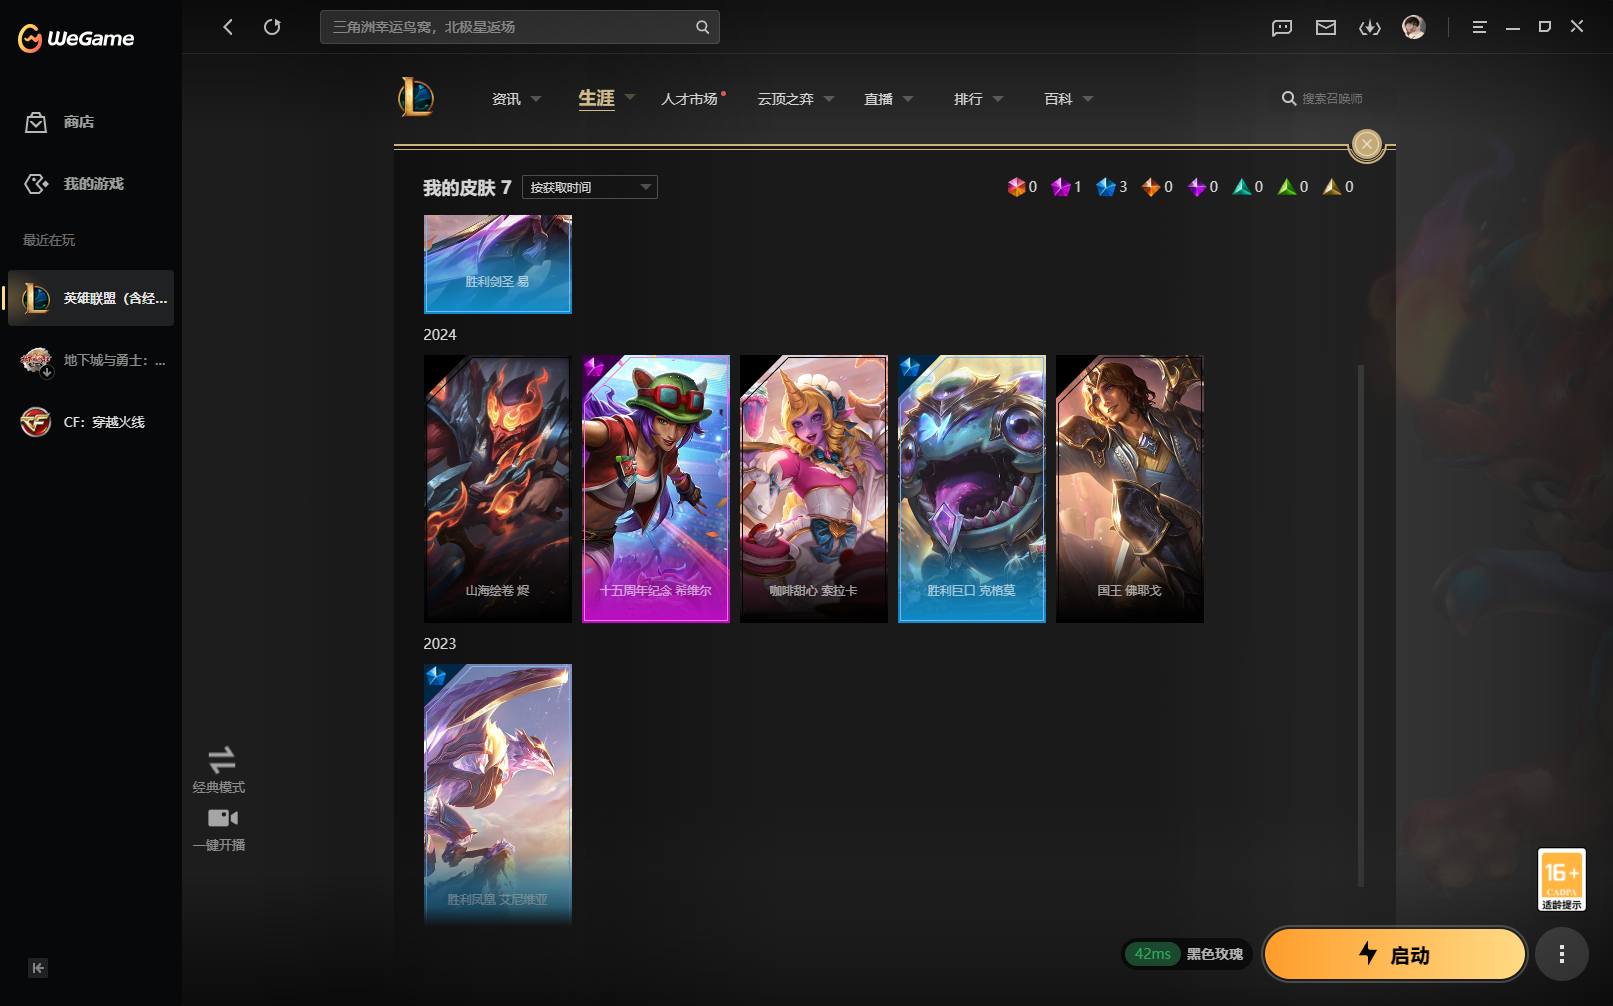Open the 16+ age rating notice
The width and height of the screenshot is (1613, 1006).
[x=1562, y=880]
